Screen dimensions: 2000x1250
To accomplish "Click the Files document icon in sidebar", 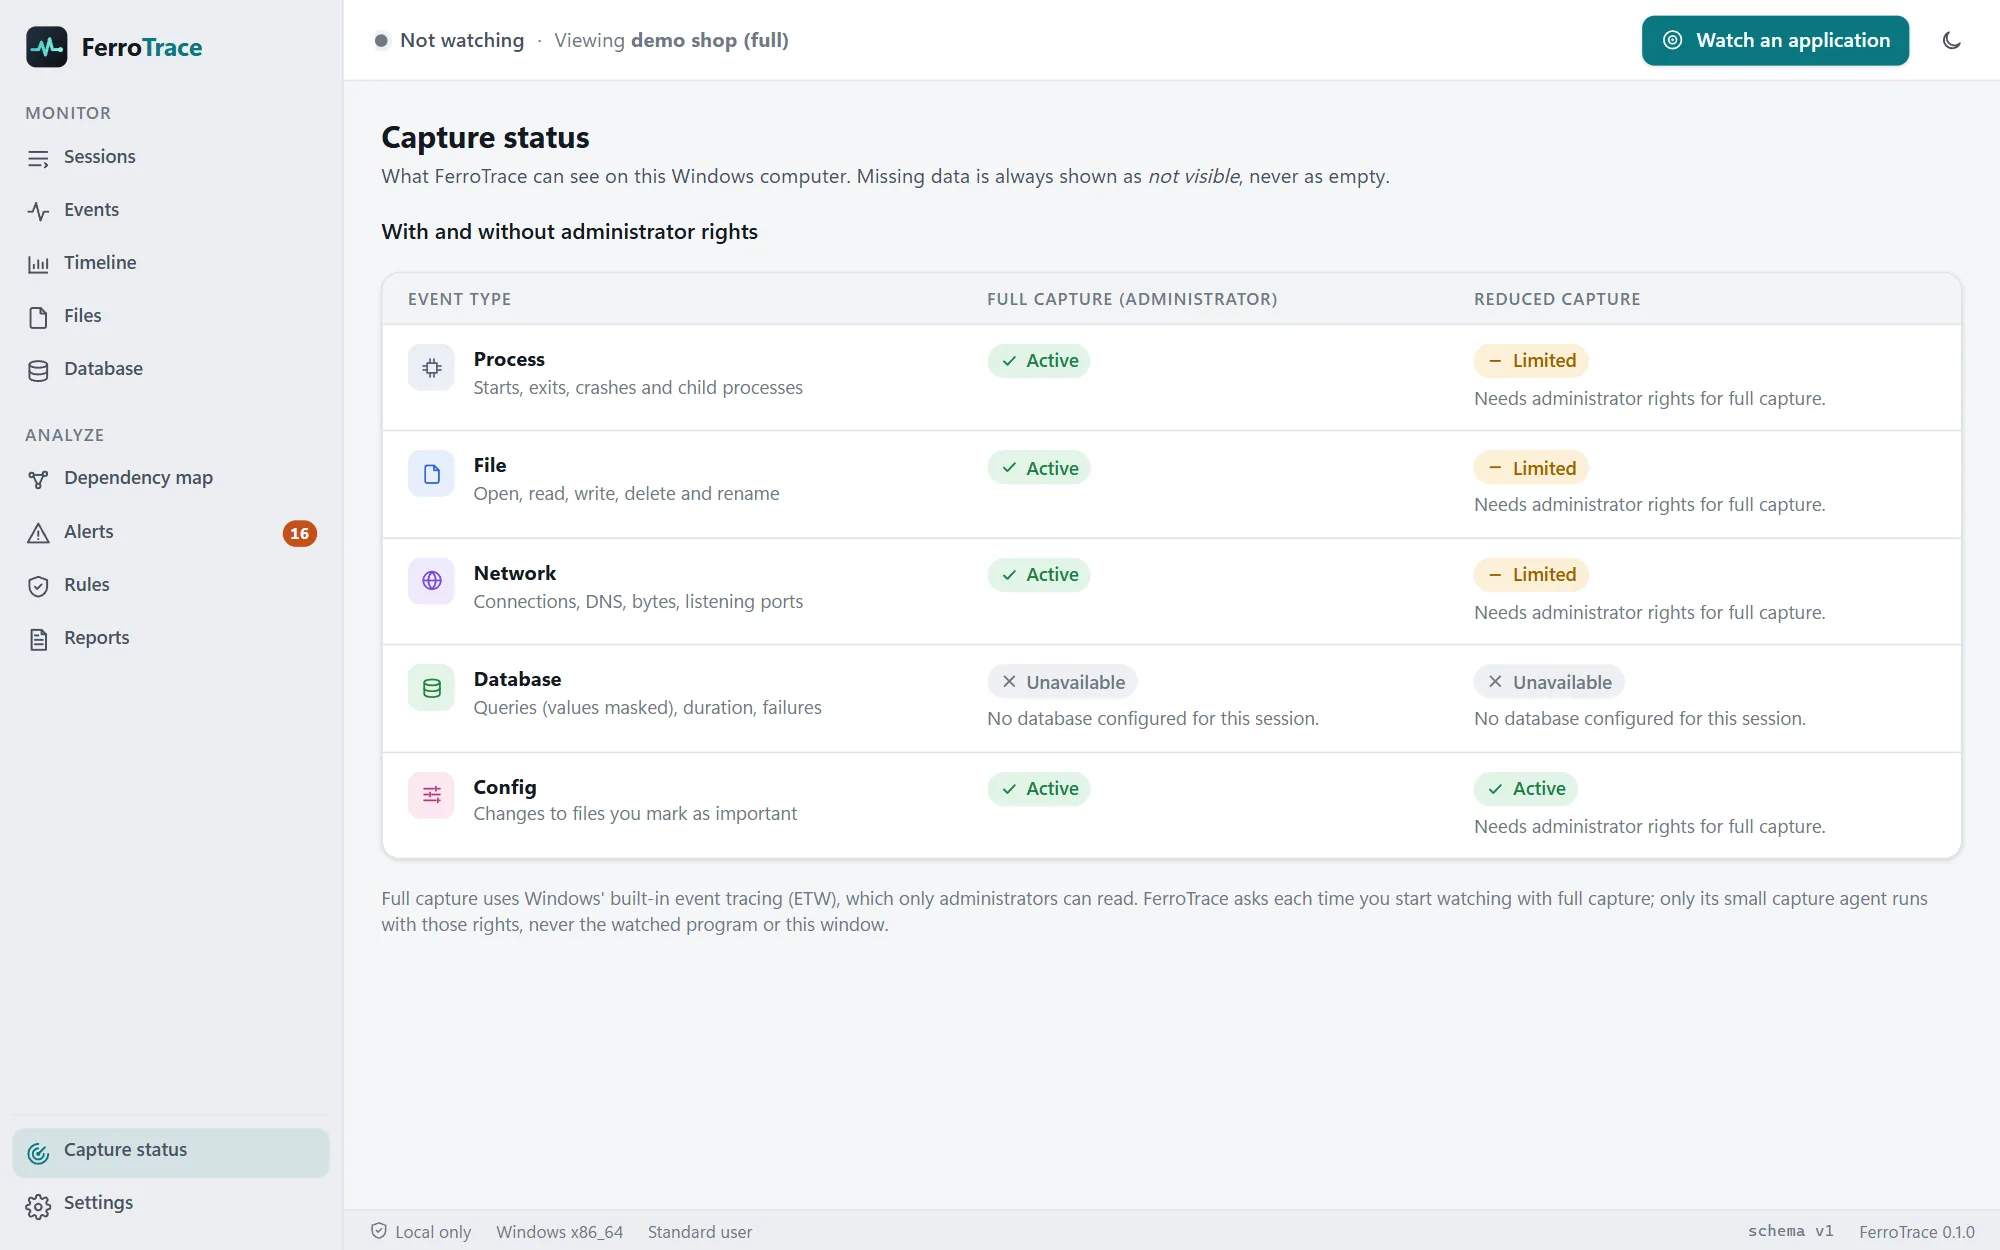I will click(38, 317).
